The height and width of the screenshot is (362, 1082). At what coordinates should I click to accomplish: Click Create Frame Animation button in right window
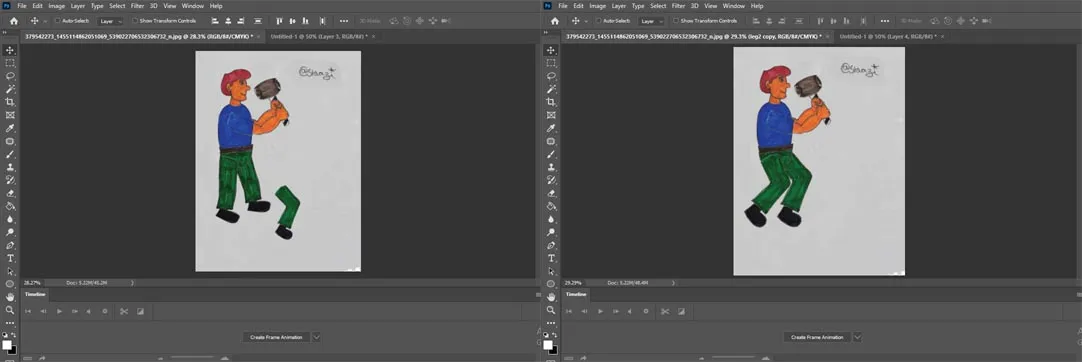point(817,337)
